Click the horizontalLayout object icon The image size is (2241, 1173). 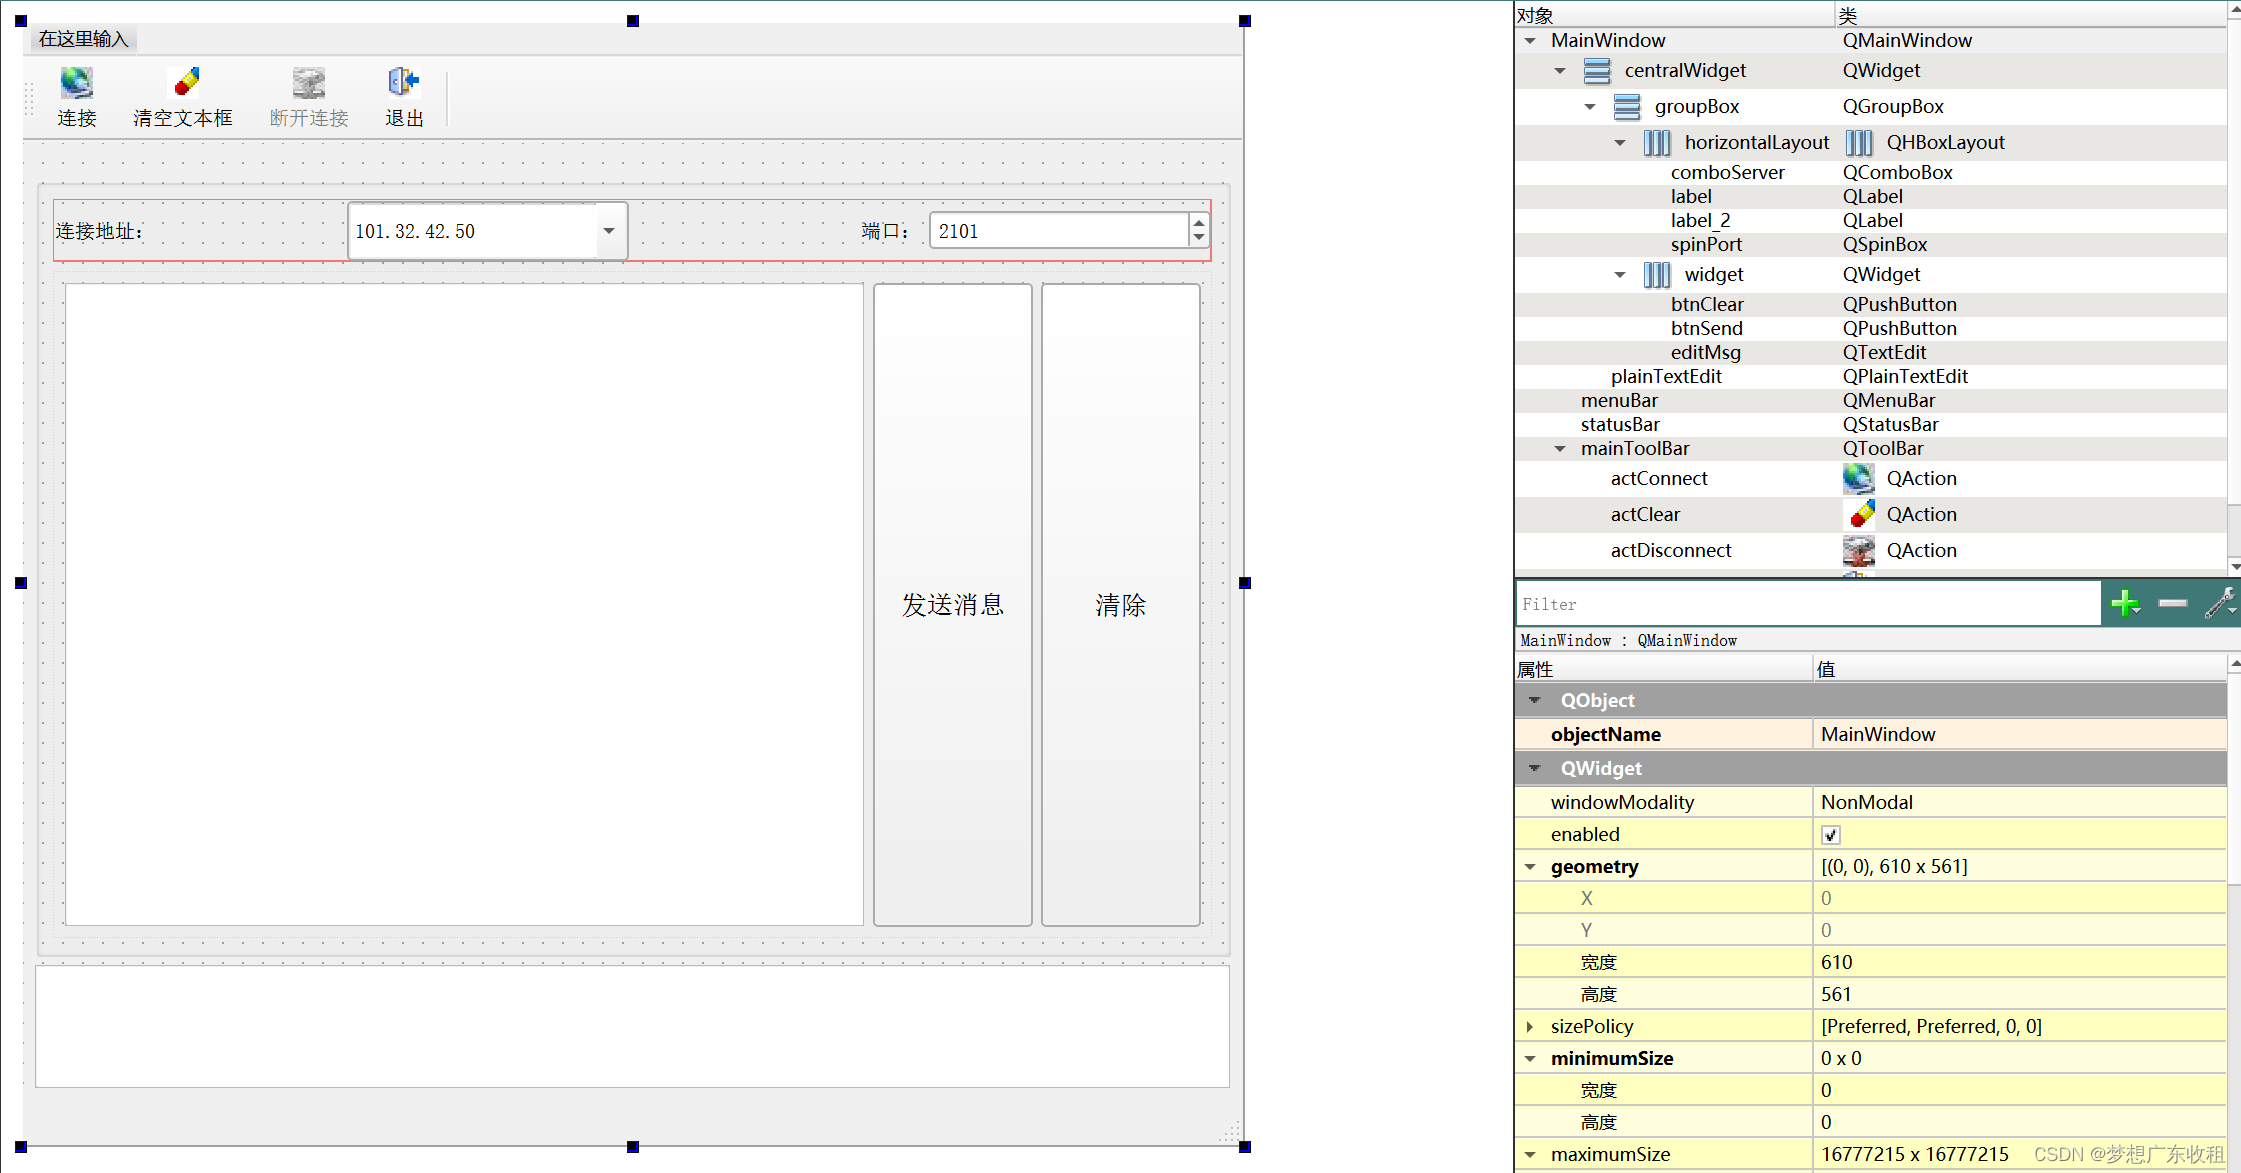(1657, 143)
